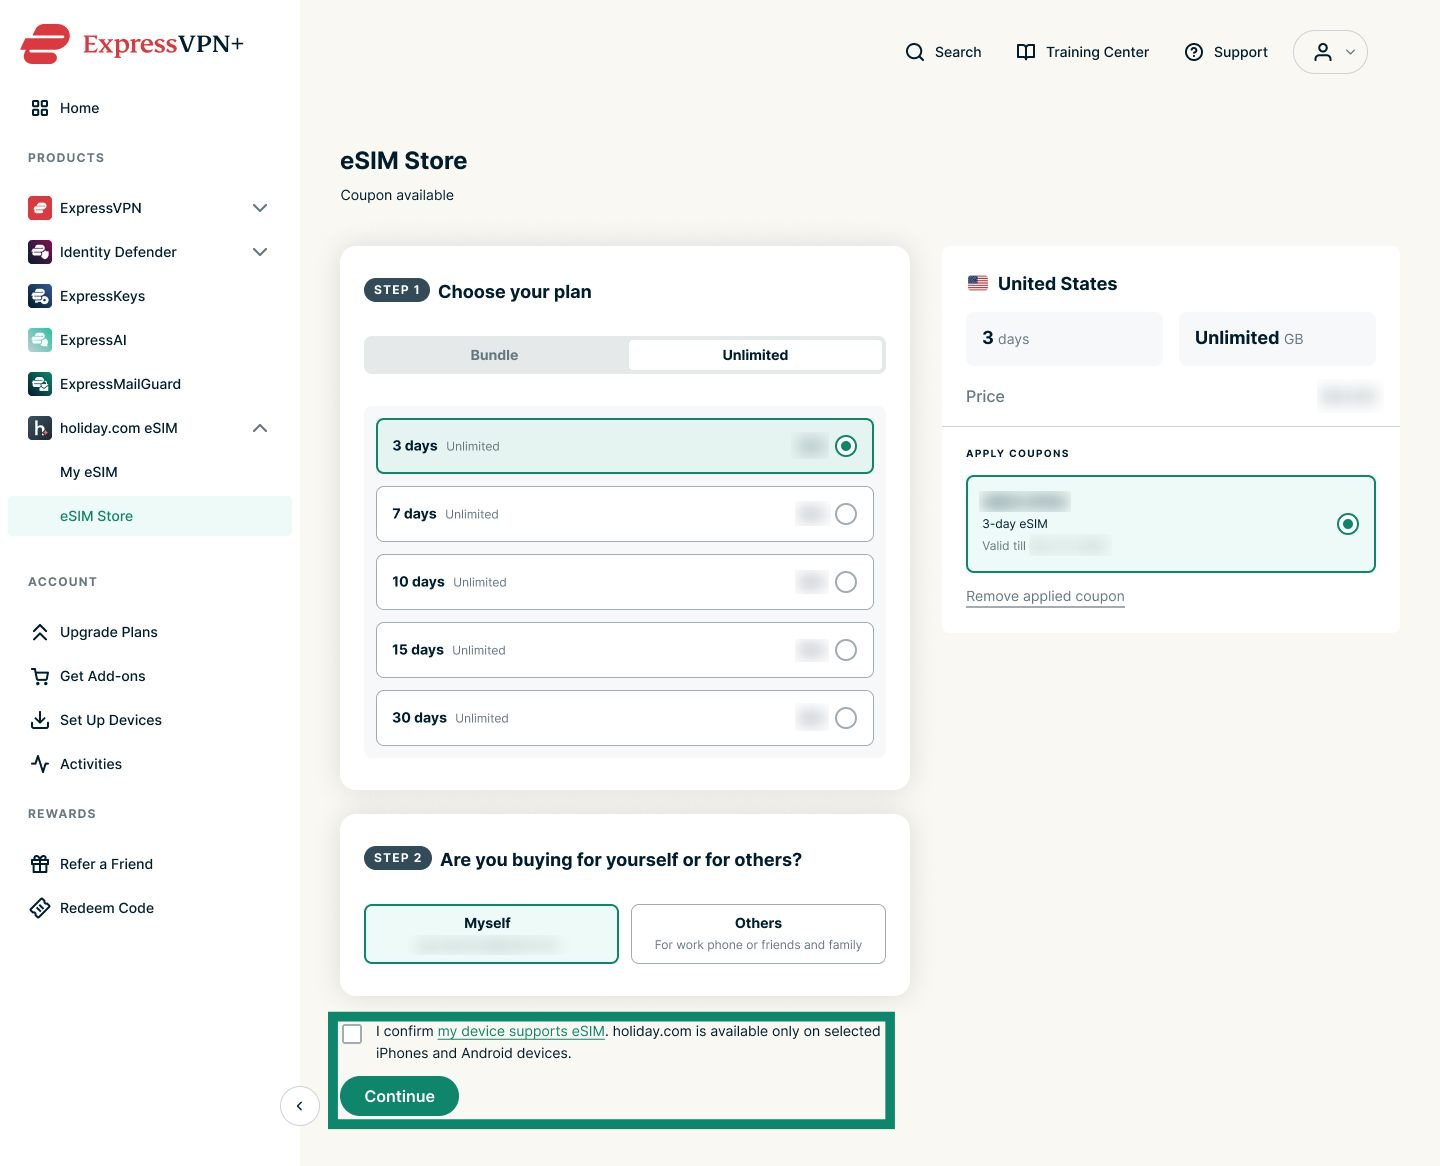Click the Training Center book icon
The width and height of the screenshot is (1440, 1166).
(x=1026, y=52)
